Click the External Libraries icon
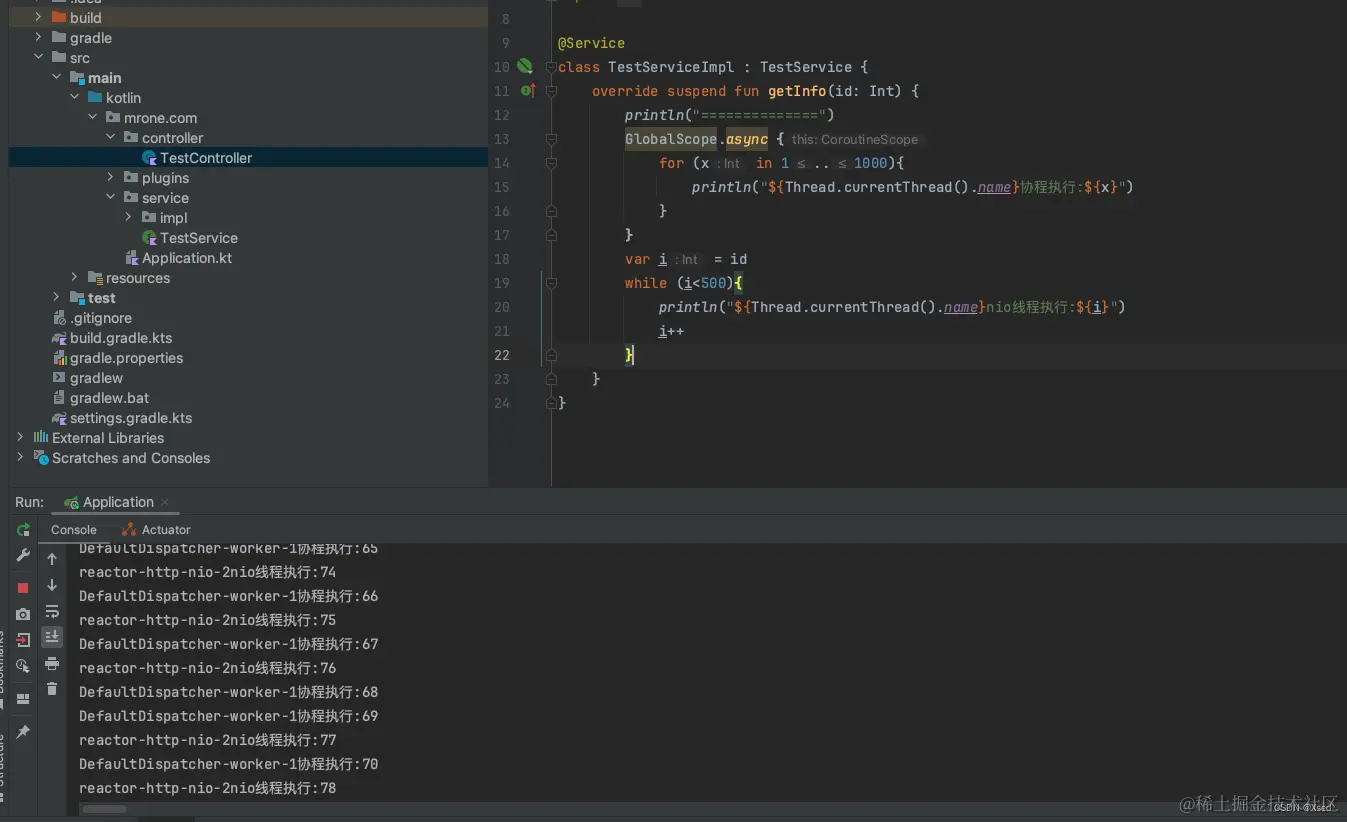 [x=41, y=438]
